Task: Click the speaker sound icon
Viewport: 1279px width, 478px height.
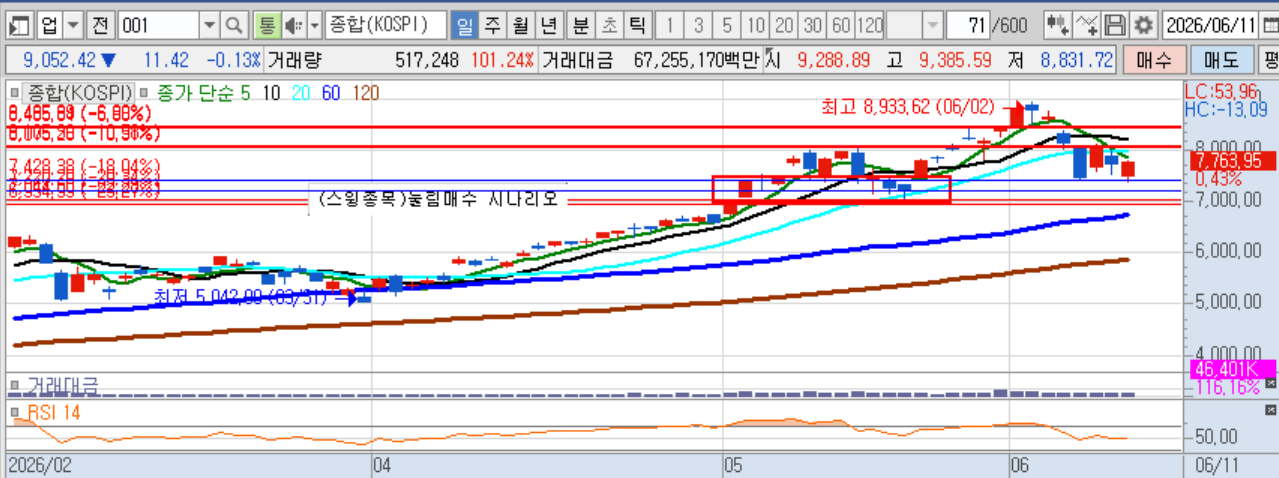Action: (x=293, y=24)
